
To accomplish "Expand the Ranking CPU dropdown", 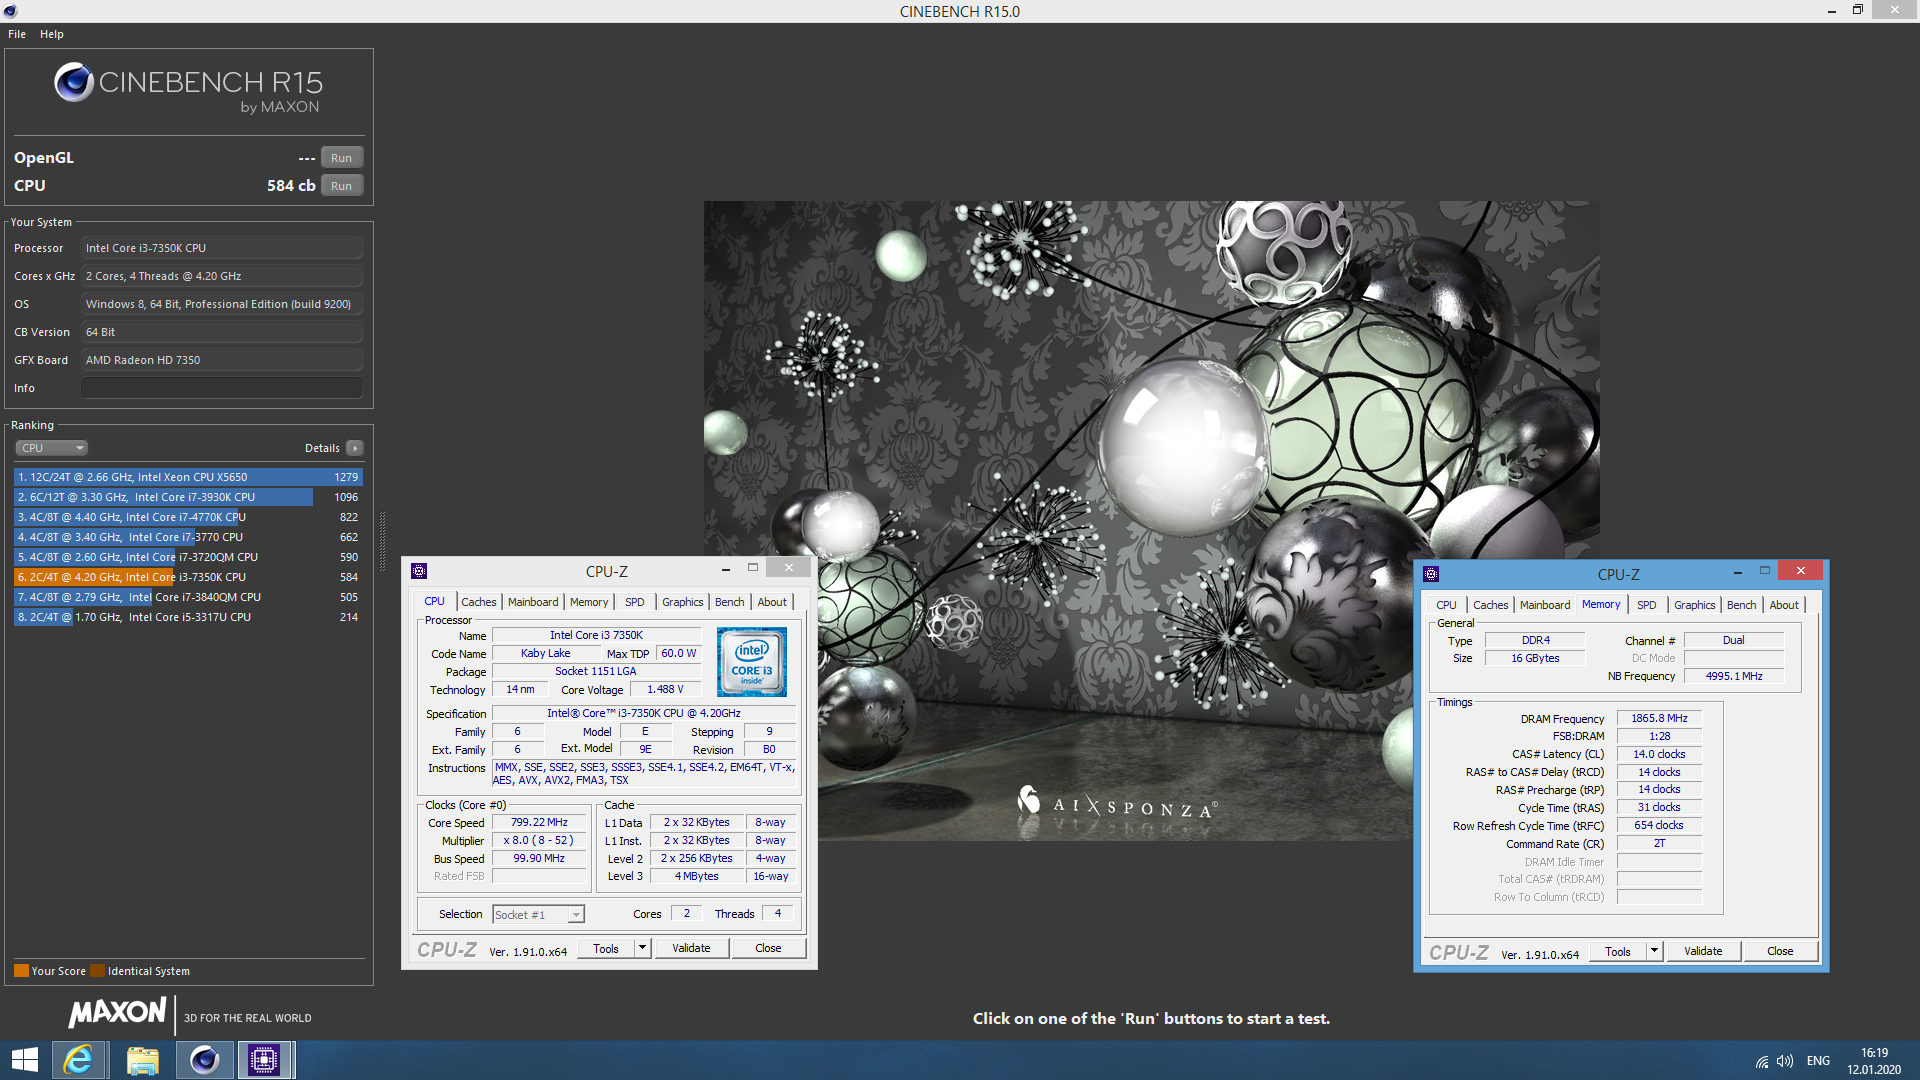I will coord(52,448).
